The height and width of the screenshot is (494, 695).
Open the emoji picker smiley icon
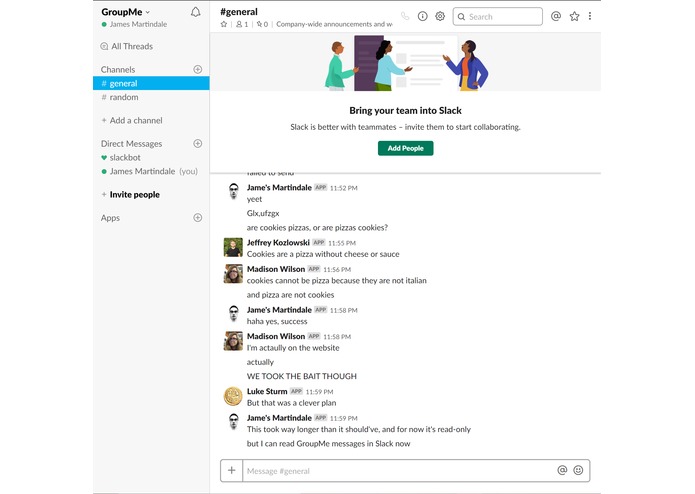(x=578, y=470)
